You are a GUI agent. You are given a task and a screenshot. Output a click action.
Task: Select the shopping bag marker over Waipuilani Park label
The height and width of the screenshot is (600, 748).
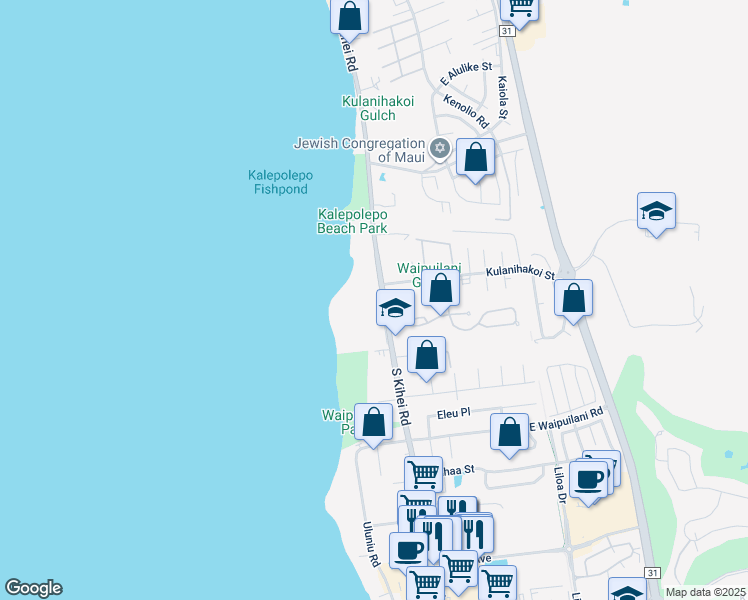point(374,423)
